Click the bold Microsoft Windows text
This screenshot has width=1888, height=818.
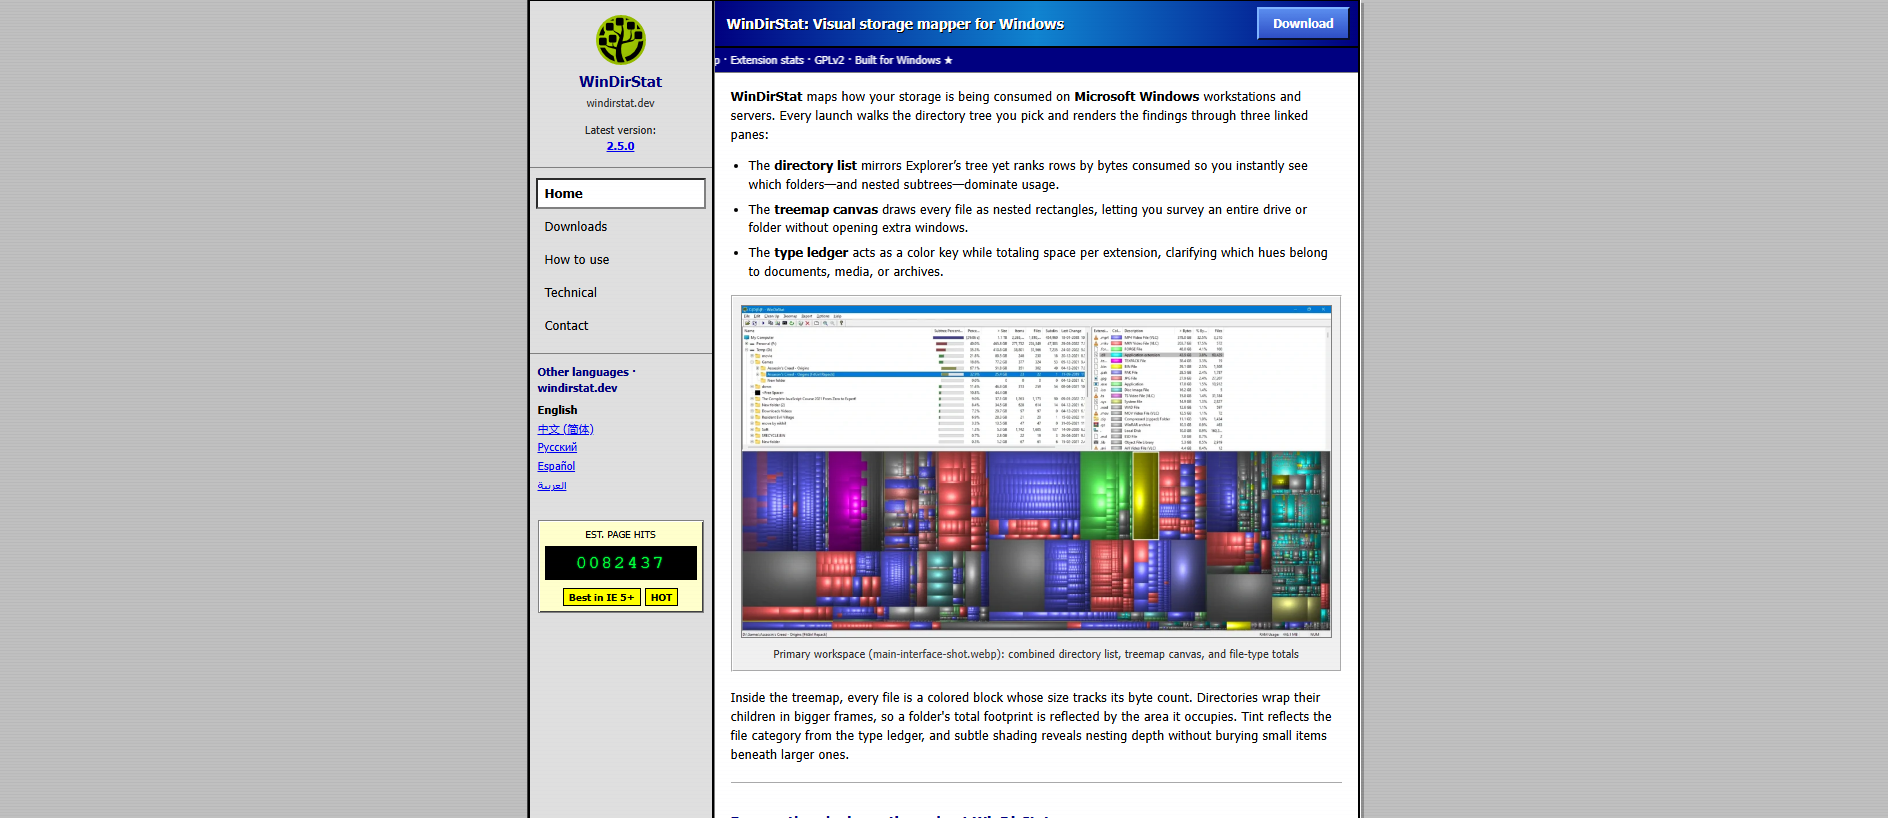[x=1137, y=97]
